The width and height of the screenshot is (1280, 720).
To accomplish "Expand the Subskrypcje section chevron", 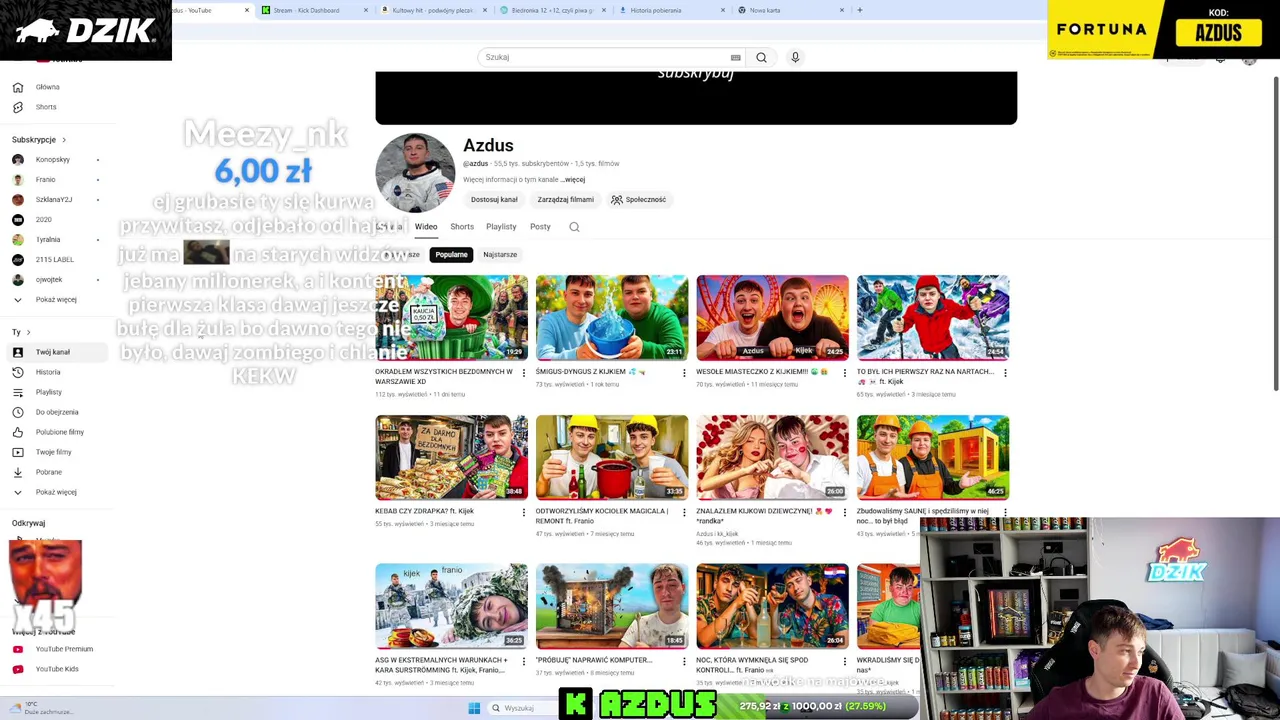I will (x=64, y=140).
